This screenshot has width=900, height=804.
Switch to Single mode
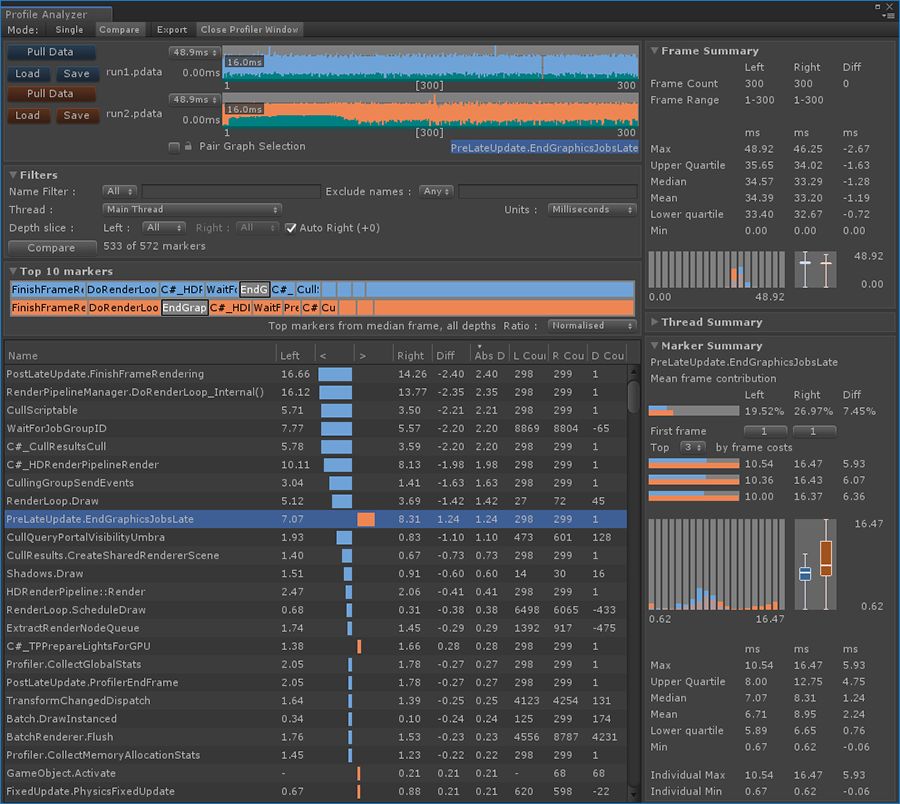69,30
